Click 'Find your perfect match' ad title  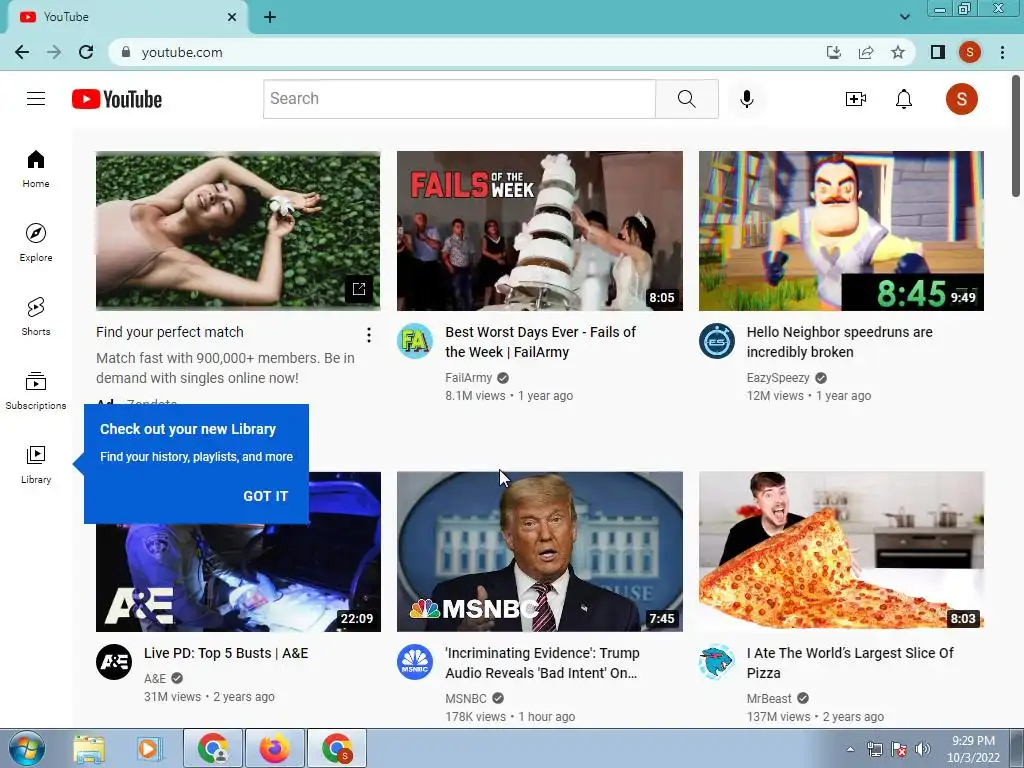click(170, 332)
